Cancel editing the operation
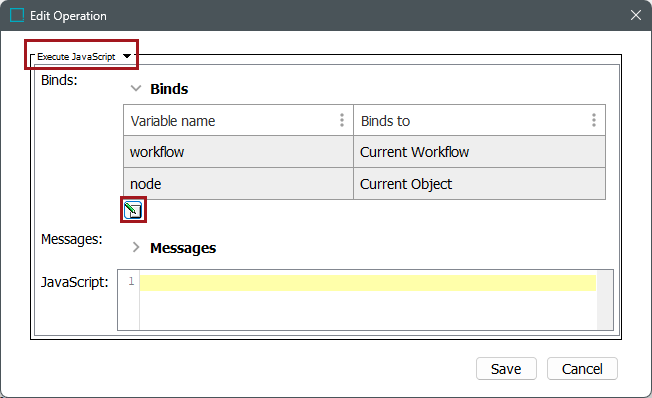This screenshot has width=652, height=398. (x=582, y=368)
